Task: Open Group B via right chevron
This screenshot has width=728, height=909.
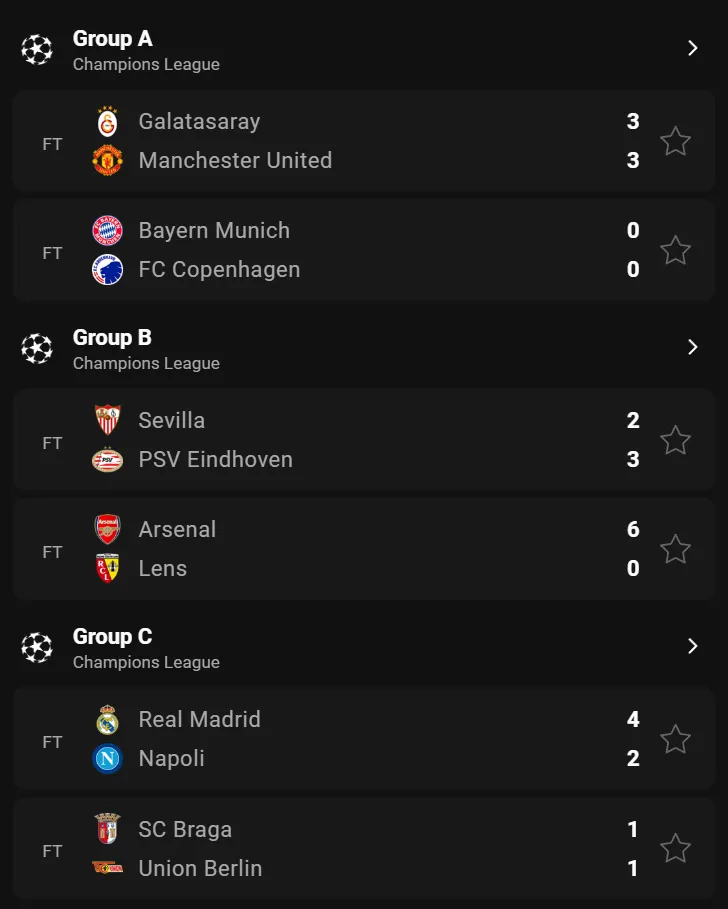Action: tap(692, 347)
